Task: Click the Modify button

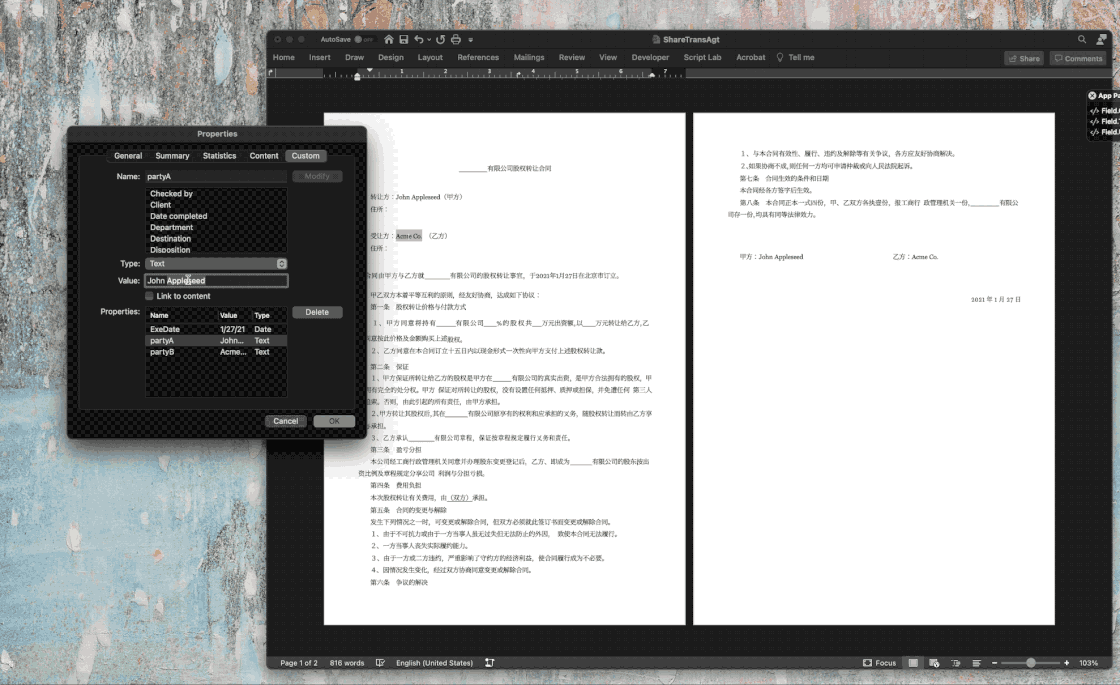Action: (x=317, y=176)
